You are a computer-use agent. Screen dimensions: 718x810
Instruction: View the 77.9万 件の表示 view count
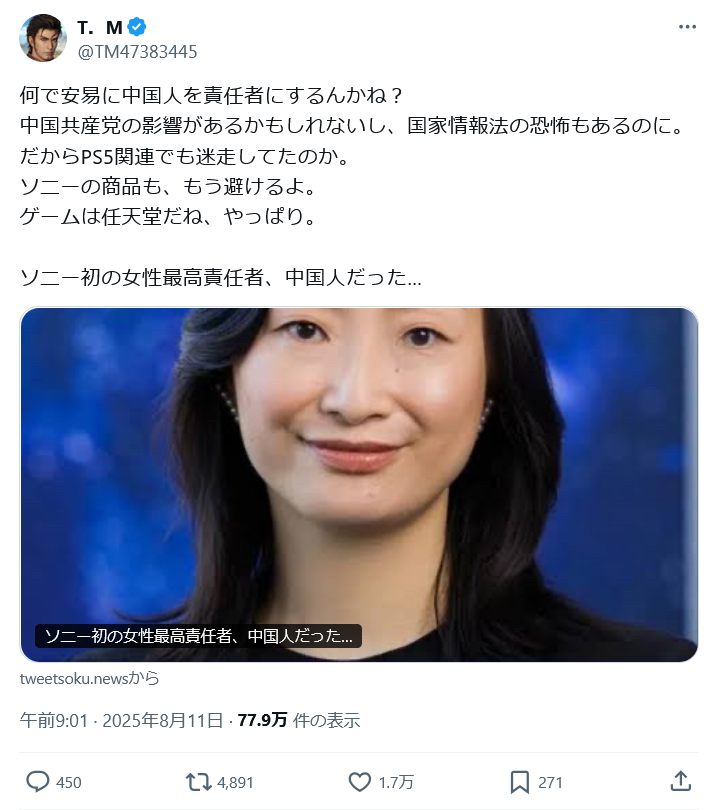(x=299, y=720)
